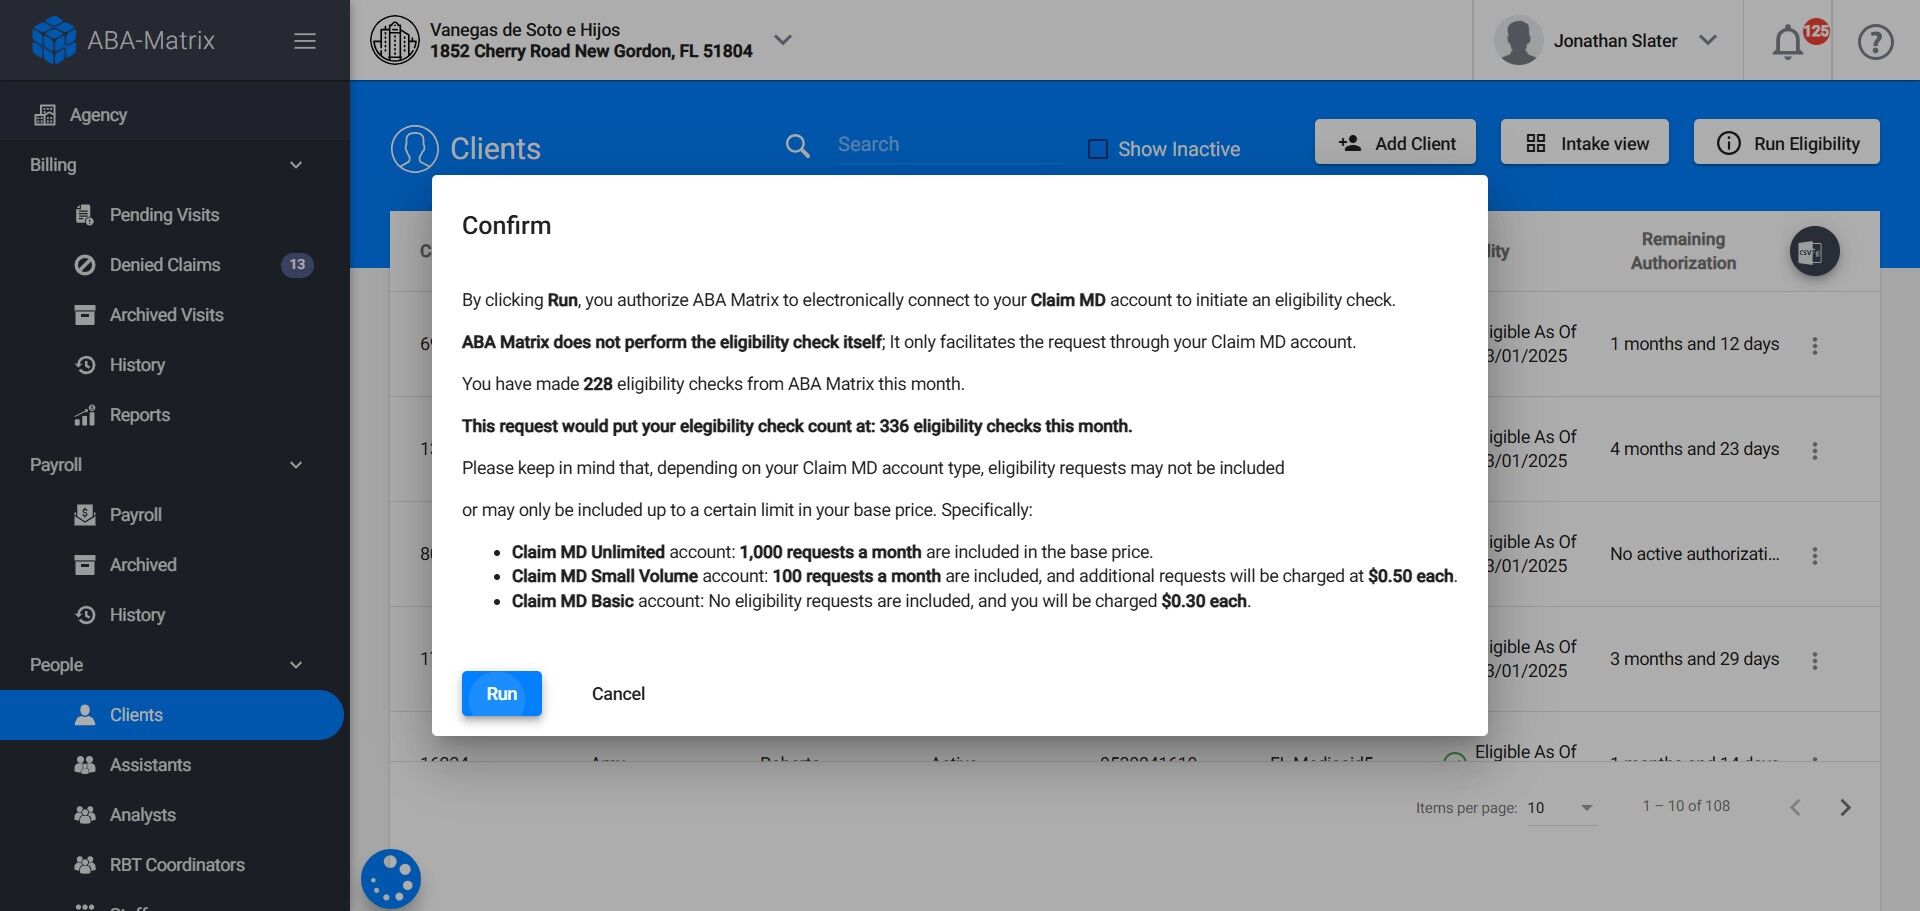Click the '1 – 10 of 108' pagination text
1920x911 pixels.
click(x=1686, y=806)
